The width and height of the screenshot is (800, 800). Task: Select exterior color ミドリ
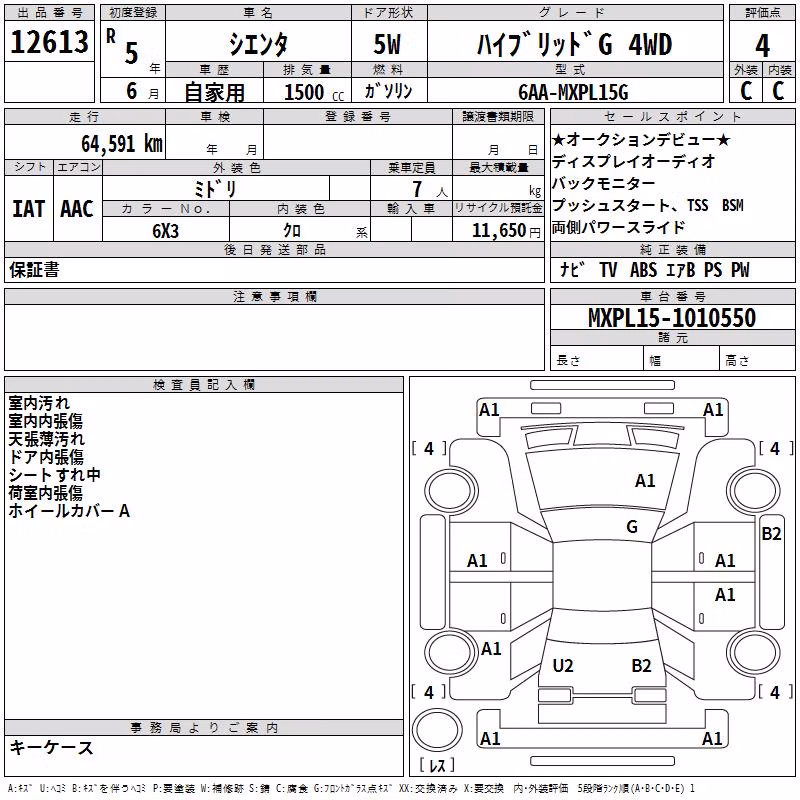(215, 189)
